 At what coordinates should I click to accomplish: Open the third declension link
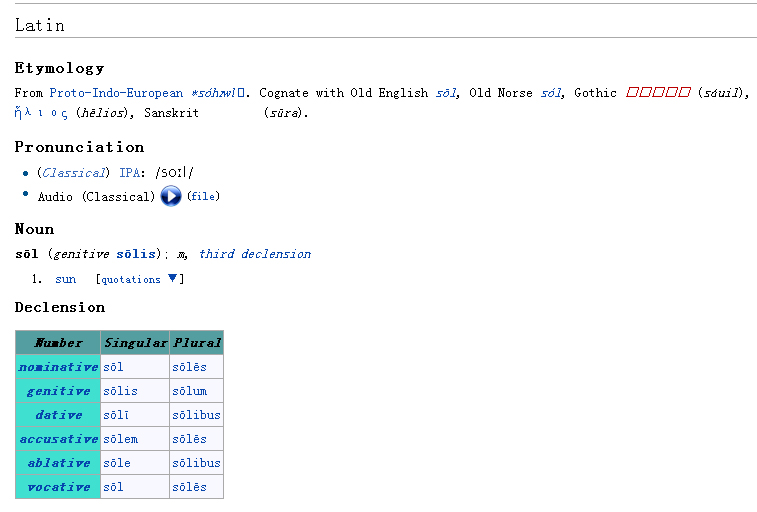coord(254,254)
